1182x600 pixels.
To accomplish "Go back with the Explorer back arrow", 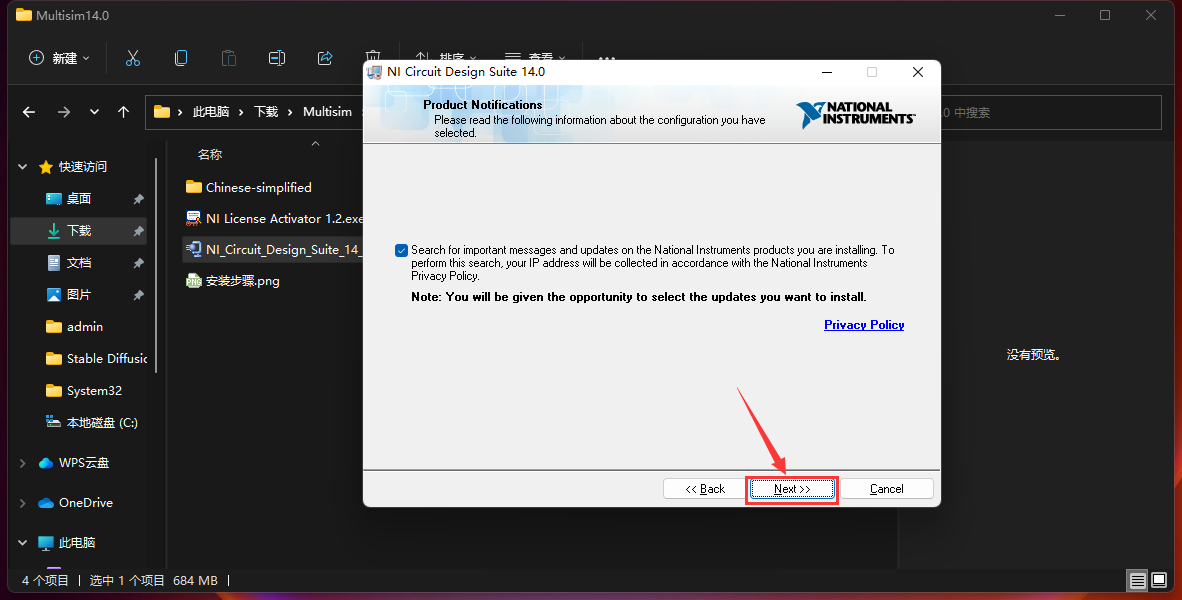I will (x=29, y=112).
